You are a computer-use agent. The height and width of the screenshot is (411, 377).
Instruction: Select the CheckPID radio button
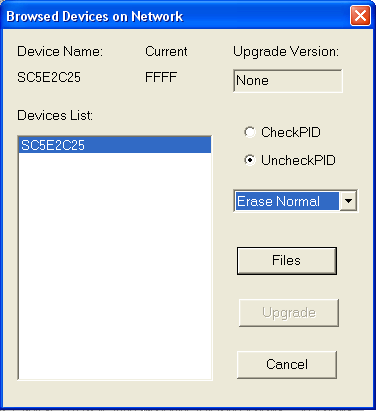tap(249, 132)
